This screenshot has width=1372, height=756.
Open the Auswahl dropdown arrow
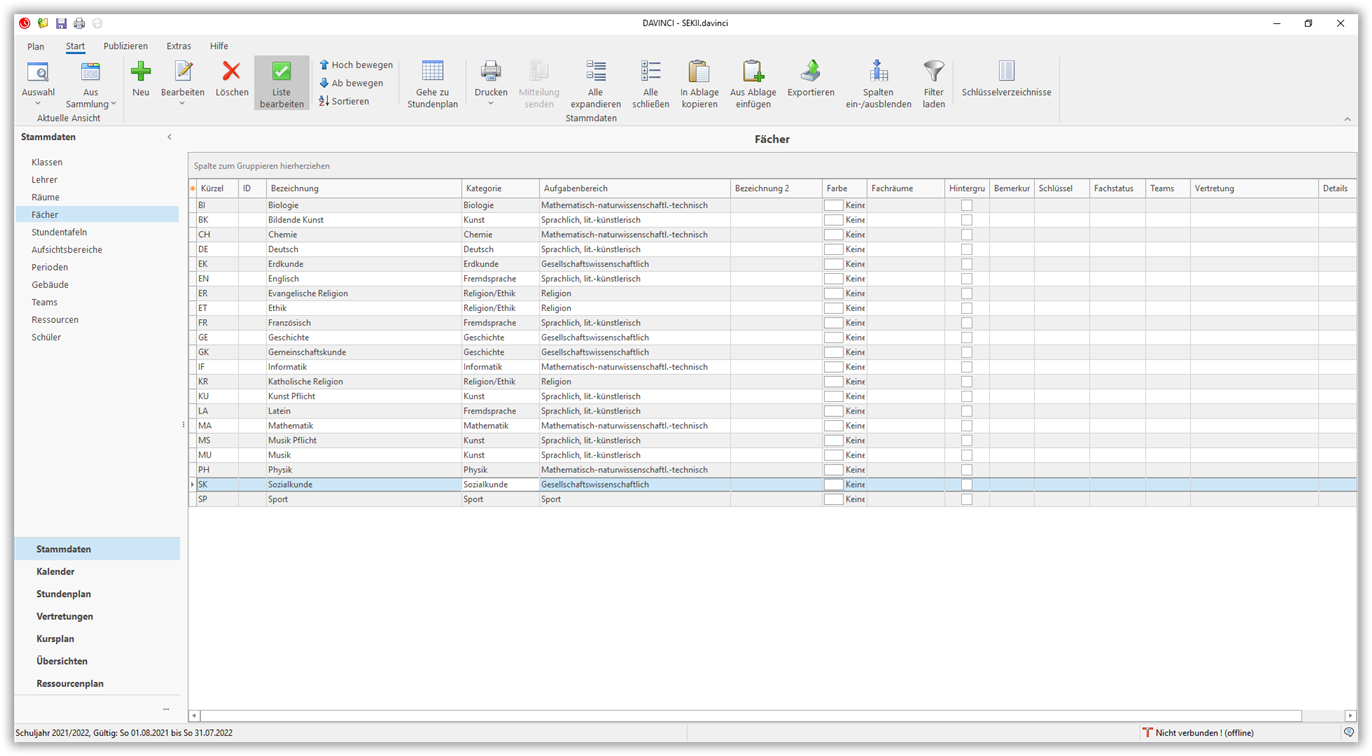pyautogui.click(x=38, y=104)
